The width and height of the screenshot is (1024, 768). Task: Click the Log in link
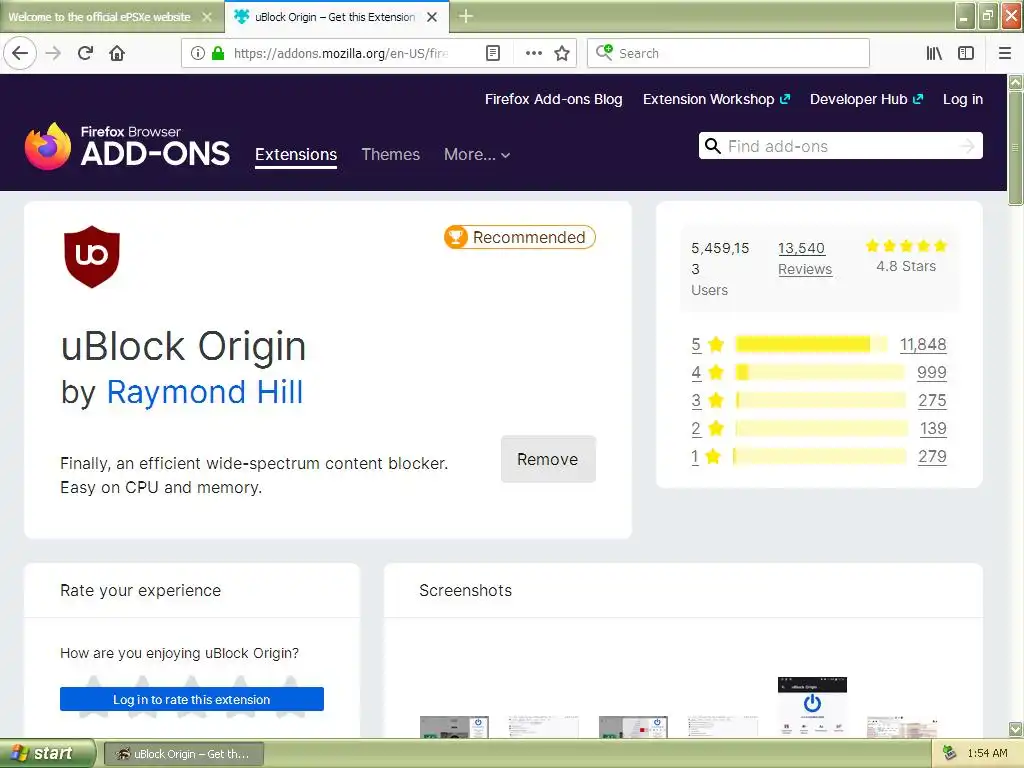pos(963,99)
